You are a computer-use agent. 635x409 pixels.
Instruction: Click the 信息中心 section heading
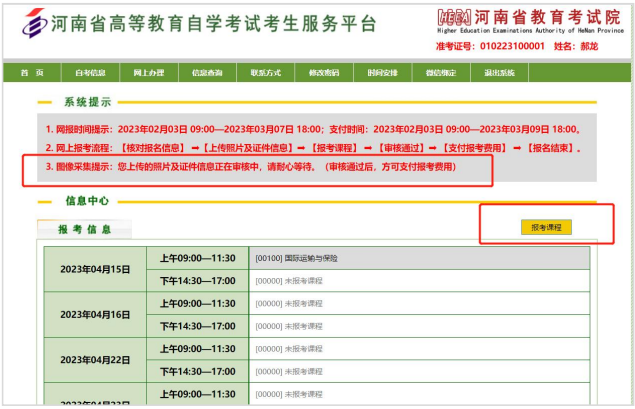87,200
